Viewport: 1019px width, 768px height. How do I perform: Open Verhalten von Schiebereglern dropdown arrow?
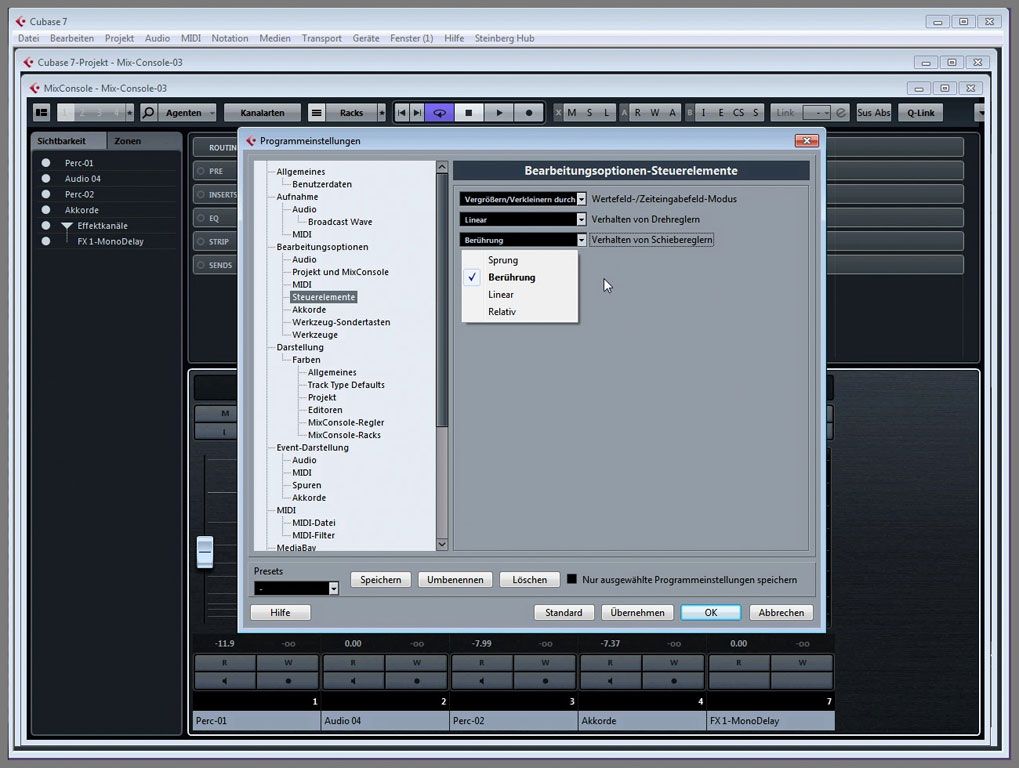pos(582,240)
